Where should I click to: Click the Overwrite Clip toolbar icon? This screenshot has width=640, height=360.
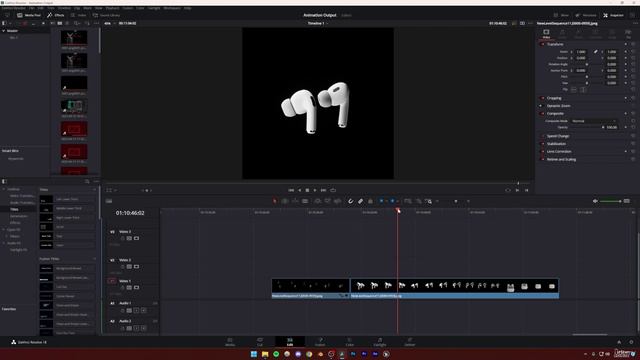pyautogui.click(x=328, y=201)
